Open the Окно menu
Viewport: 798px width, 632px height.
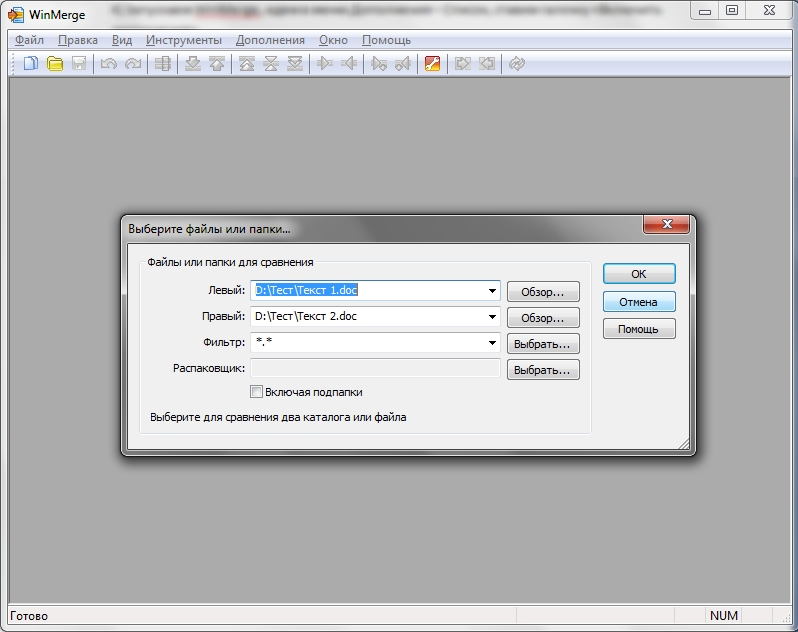333,40
